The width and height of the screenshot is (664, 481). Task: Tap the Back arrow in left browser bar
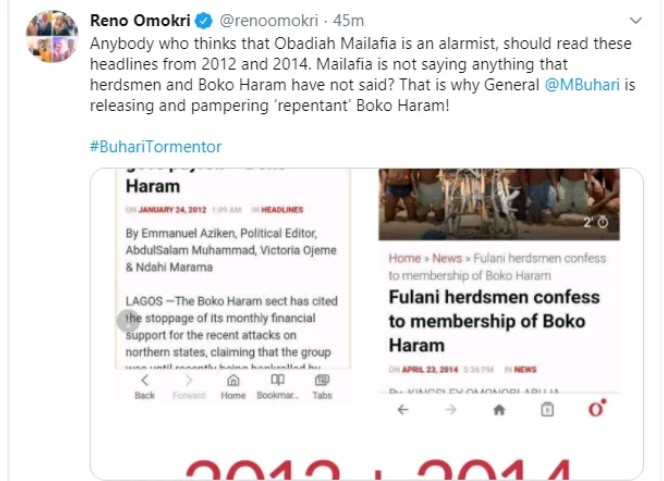pyautogui.click(x=145, y=386)
